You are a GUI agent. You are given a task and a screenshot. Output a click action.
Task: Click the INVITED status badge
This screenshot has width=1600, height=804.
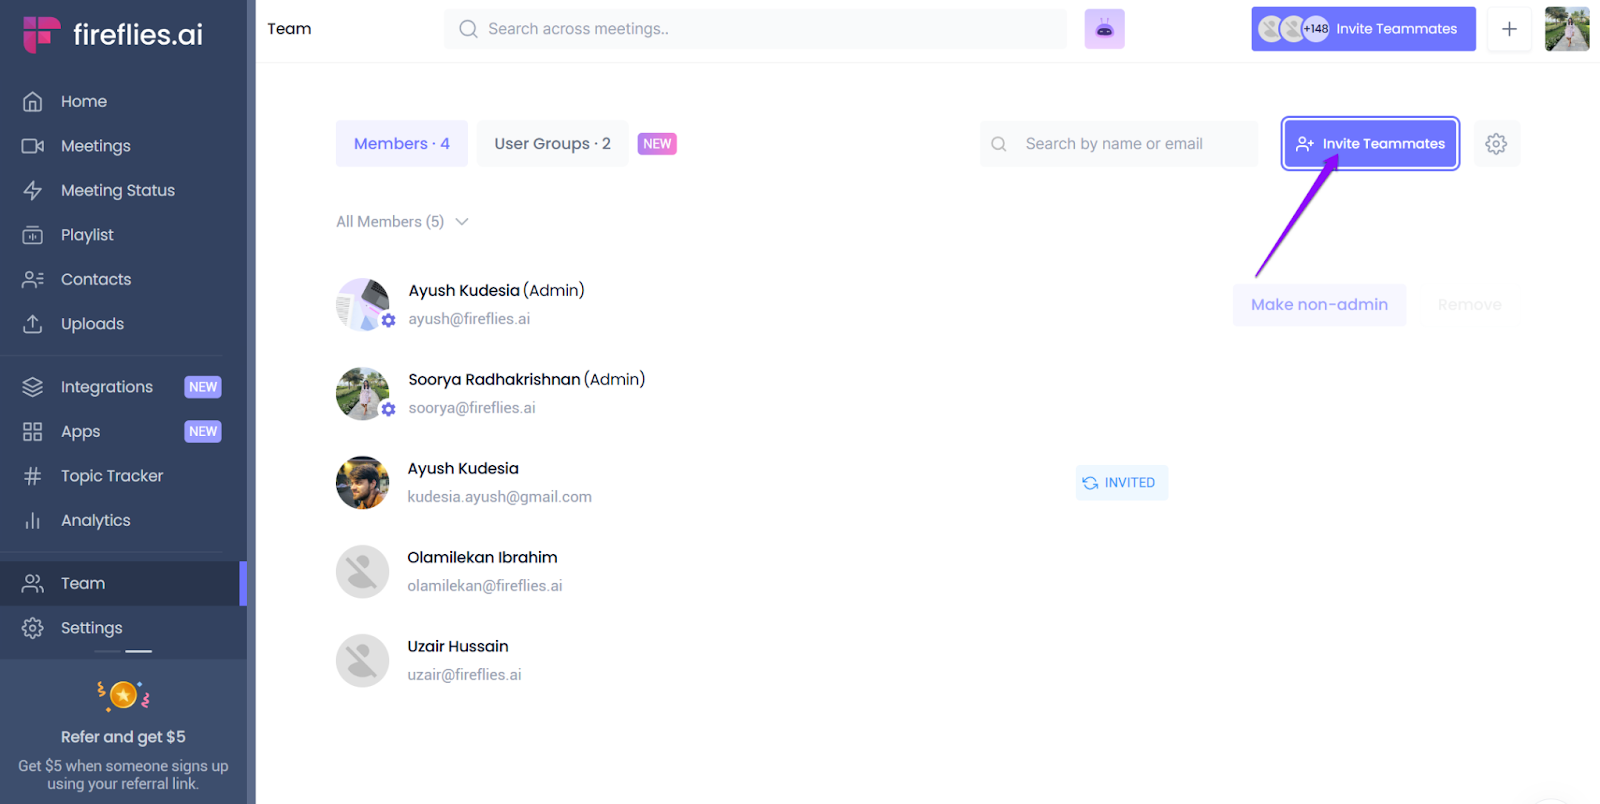[x=1121, y=483]
